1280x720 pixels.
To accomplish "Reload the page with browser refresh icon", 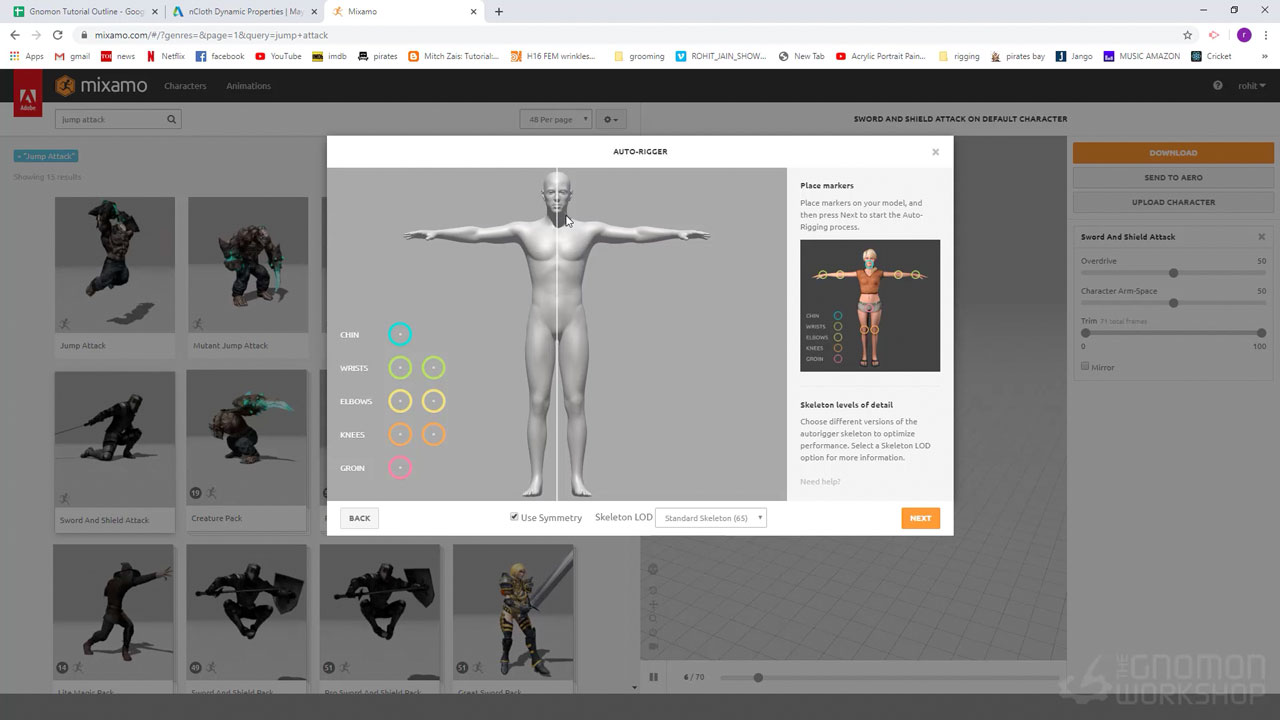I will 57,35.
